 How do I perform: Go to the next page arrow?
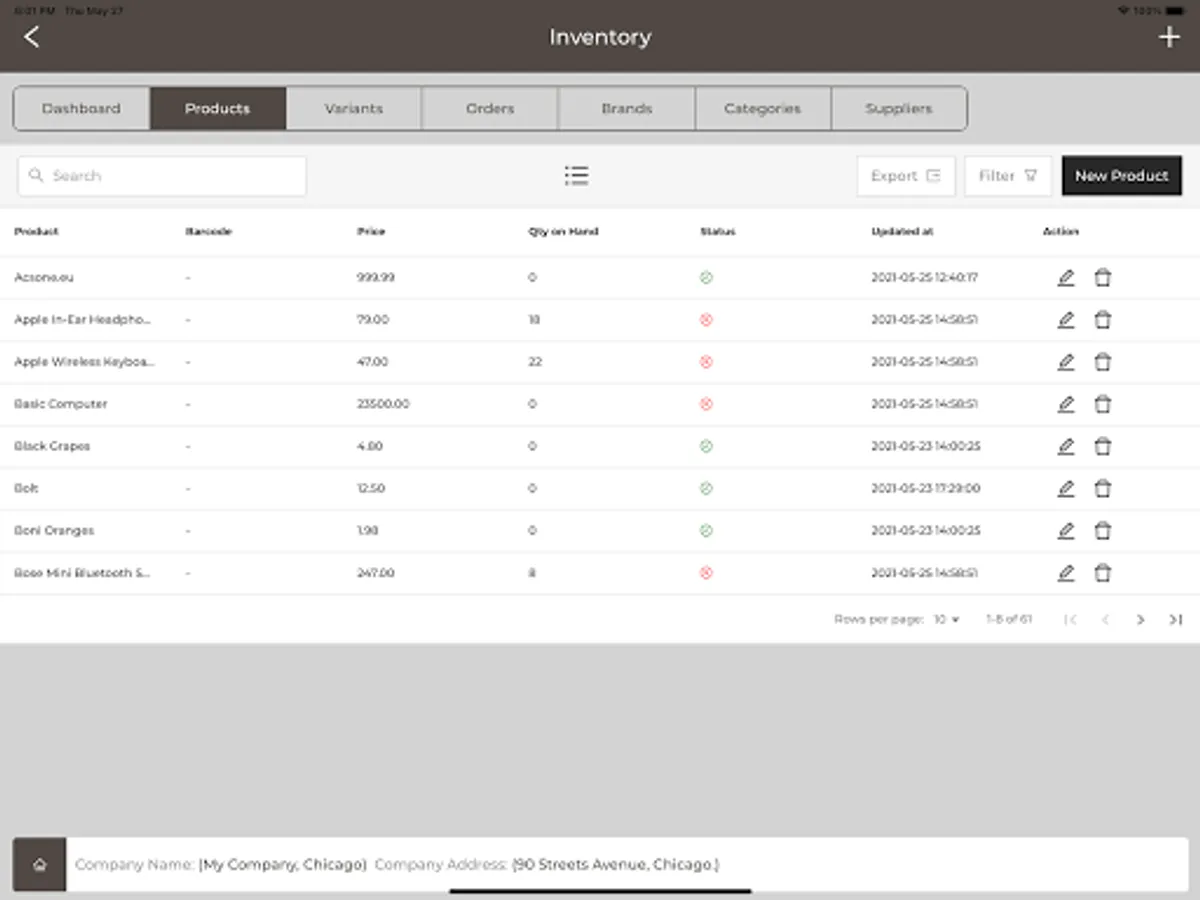[1140, 620]
